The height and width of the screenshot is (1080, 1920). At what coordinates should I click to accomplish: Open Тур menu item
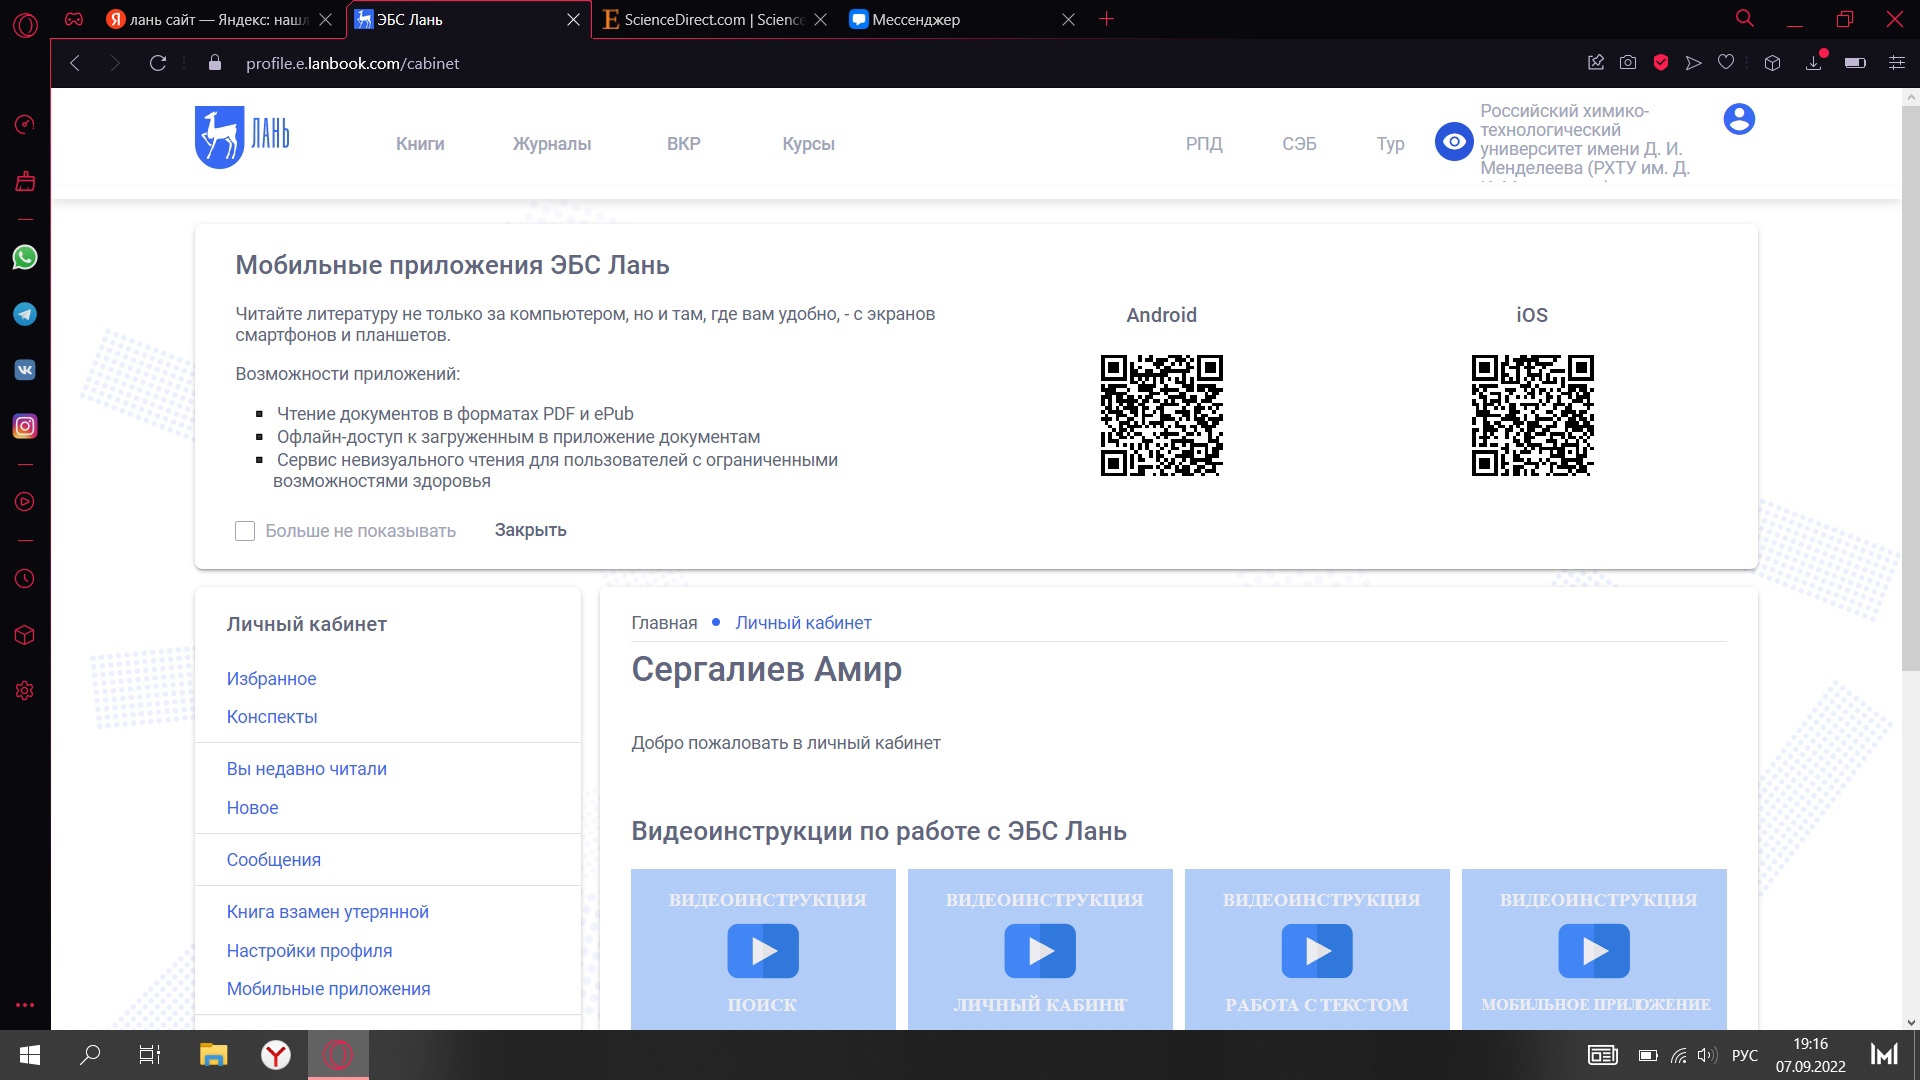coord(1391,144)
